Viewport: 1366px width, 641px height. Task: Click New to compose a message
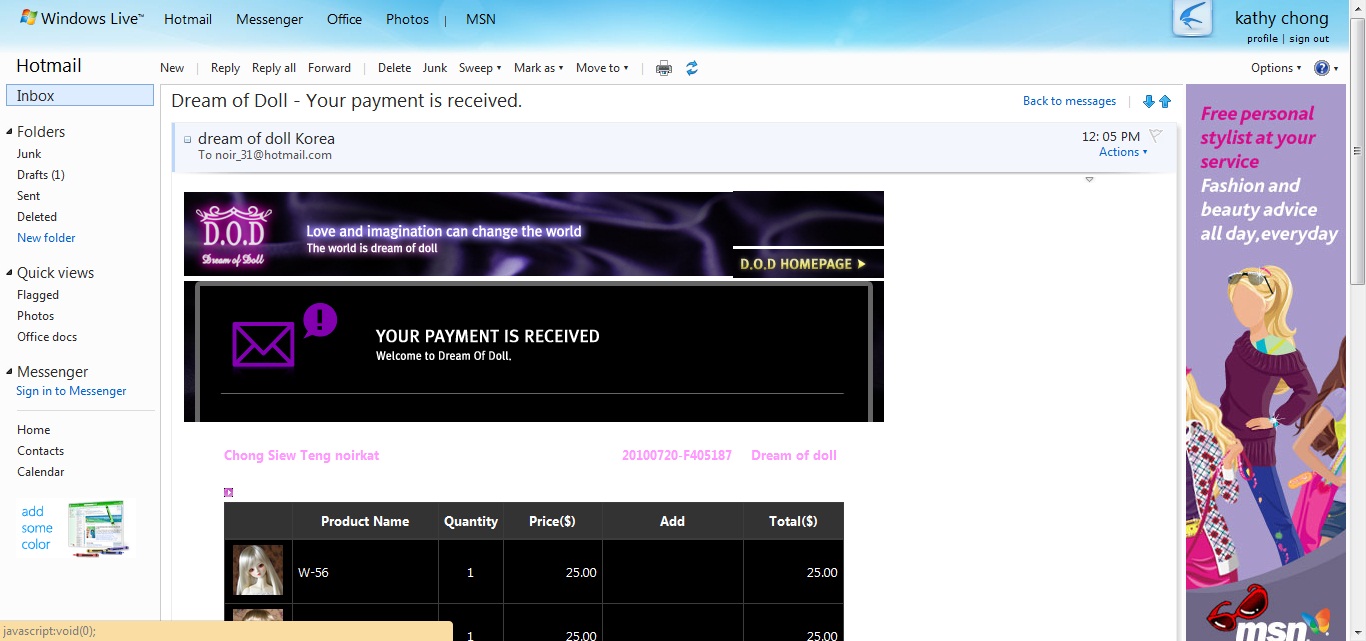[x=172, y=68]
